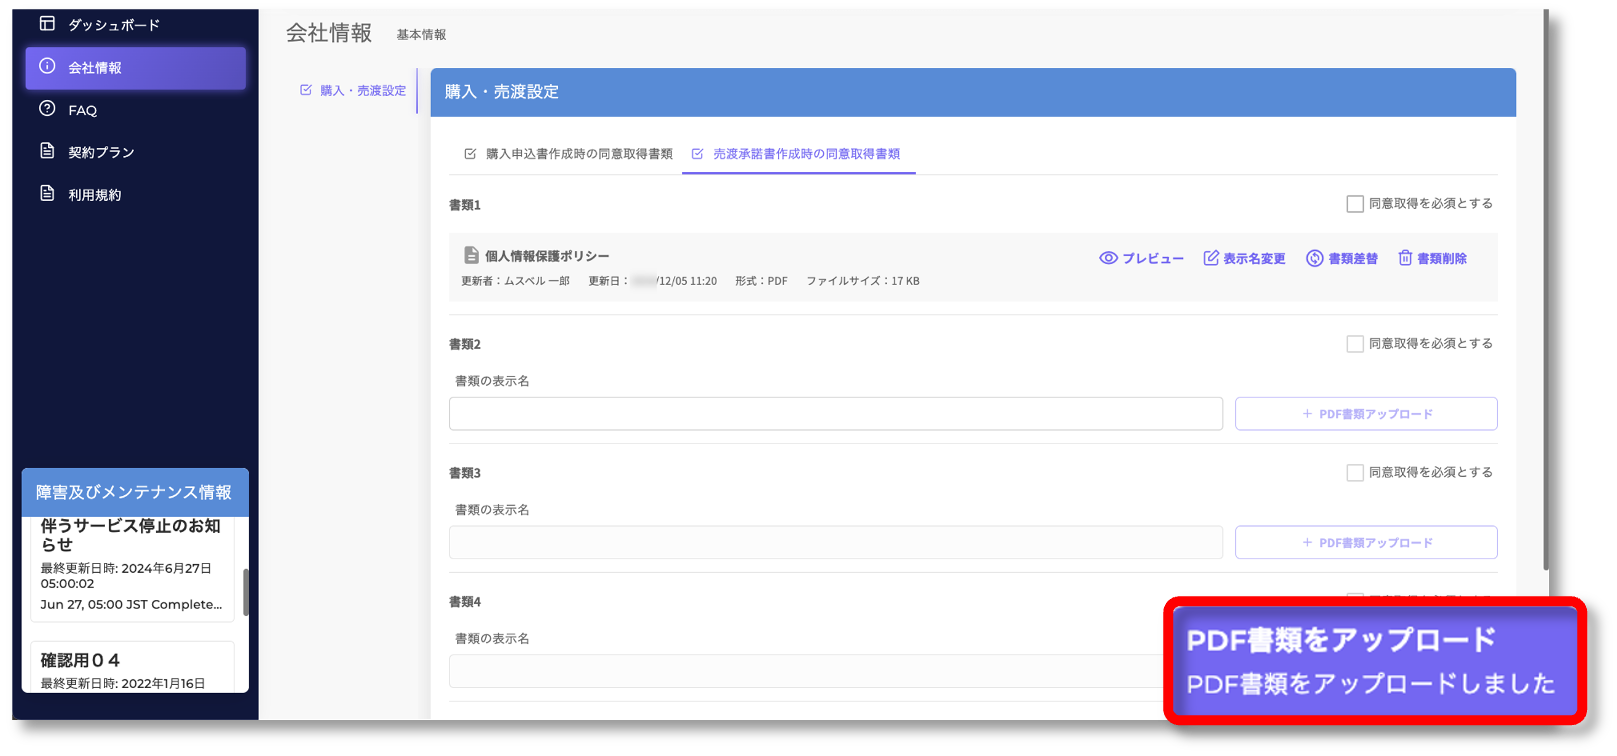
Task: Open 契約プラン from the sidebar
Action: [100, 152]
